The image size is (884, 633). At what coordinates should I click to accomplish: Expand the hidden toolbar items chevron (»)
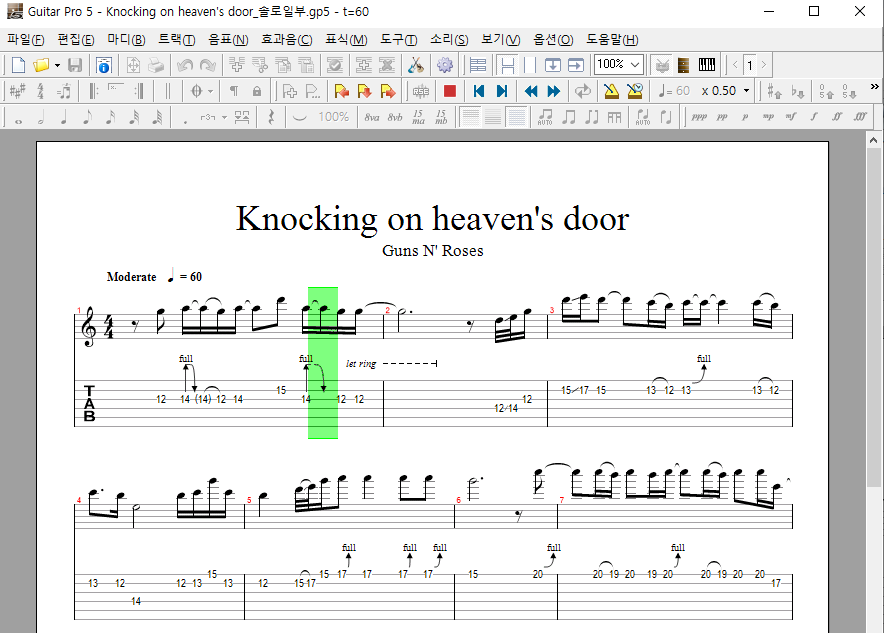coord(874,86)
